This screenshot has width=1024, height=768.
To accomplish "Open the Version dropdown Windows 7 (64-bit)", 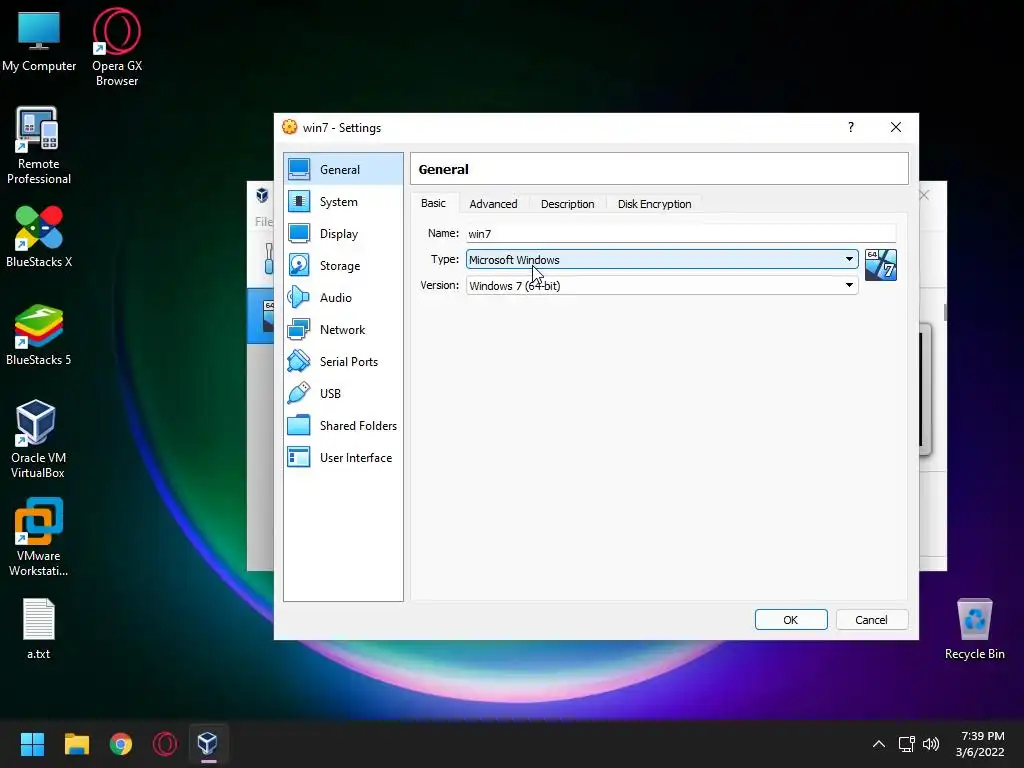I will point(662,285).
